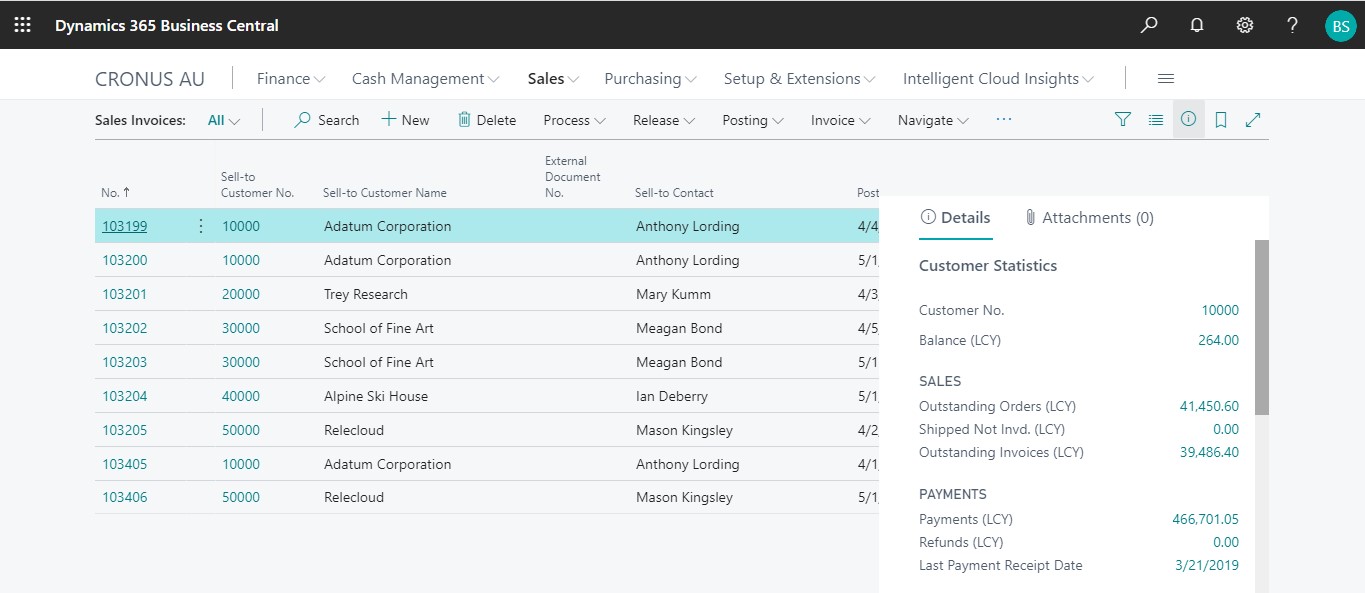Expand page with the full-screen arrows icon

tap(1253, 120)
